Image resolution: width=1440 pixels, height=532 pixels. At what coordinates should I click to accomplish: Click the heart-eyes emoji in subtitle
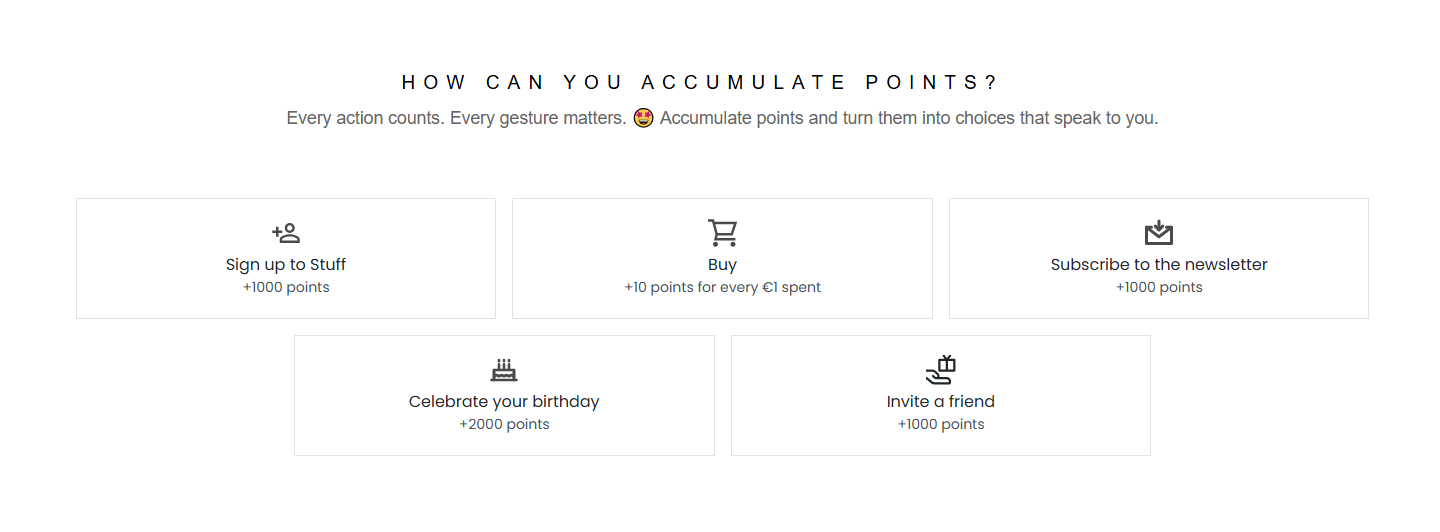pyautogui.click(x=643, y=118)
